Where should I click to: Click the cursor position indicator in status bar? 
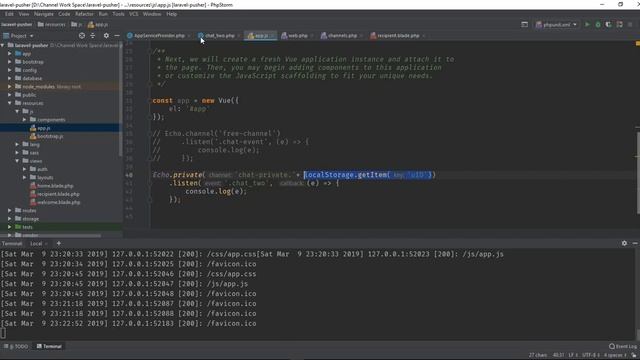(558, 355)
